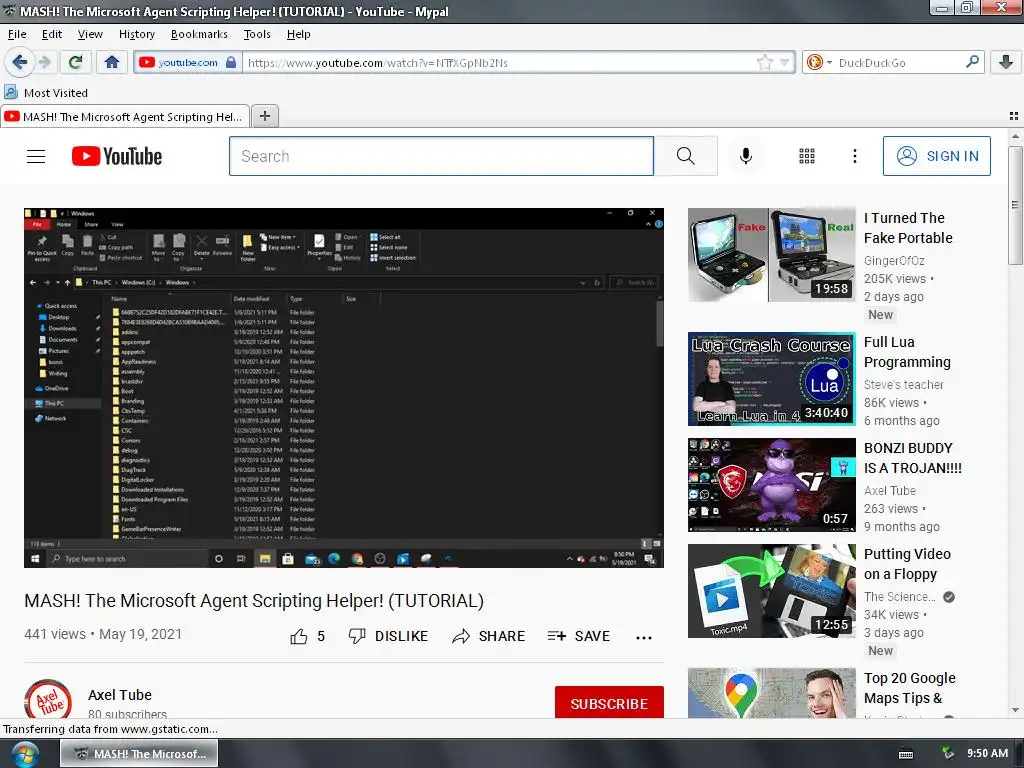
Task: Click the DuckDuckGo search field
Action: [x=898, y=63]
